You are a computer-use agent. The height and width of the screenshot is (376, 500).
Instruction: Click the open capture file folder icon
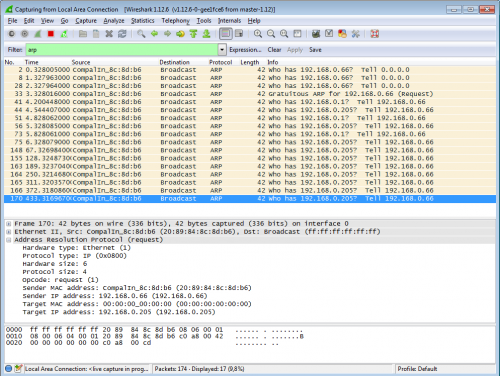coord(83,34)
